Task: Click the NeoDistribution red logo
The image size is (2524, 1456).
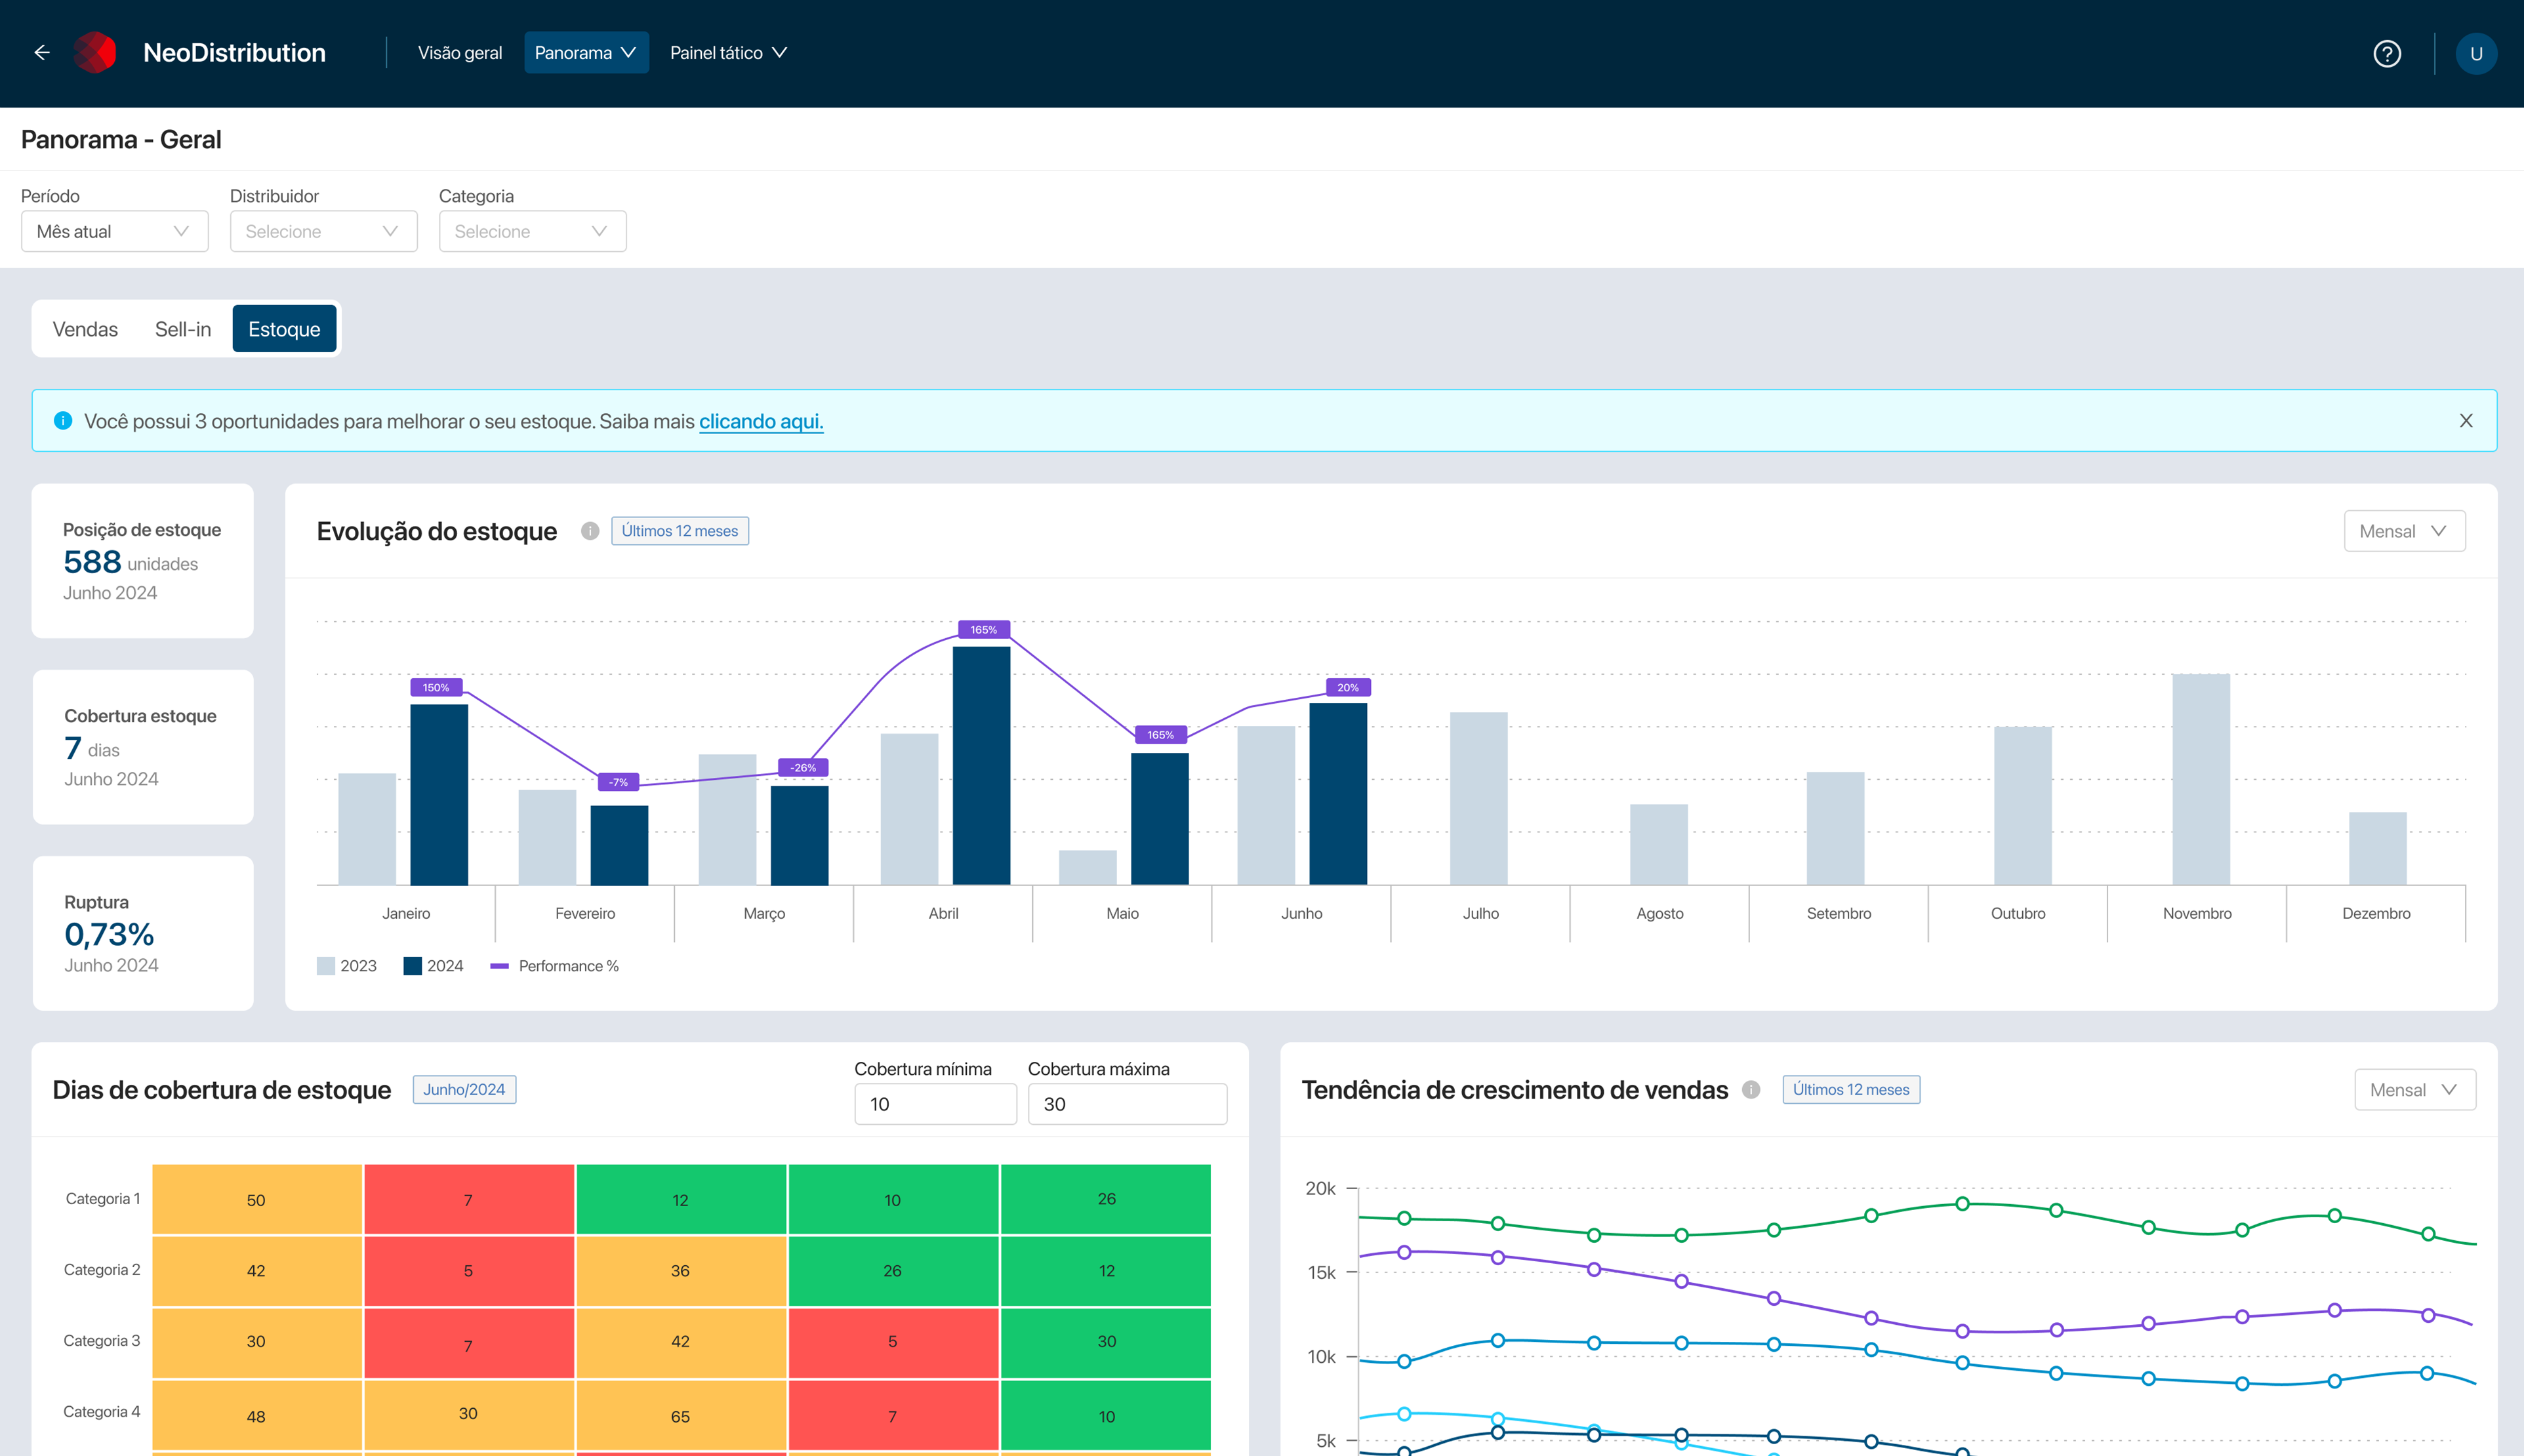Action: [x=95, y=53]
